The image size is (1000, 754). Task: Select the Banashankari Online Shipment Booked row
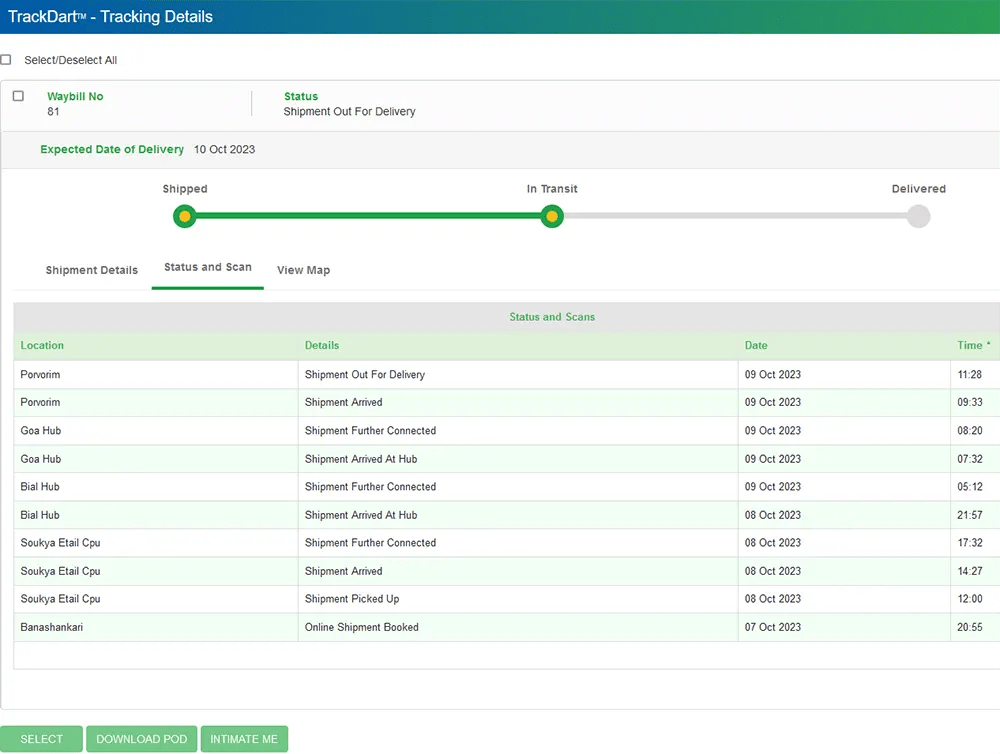(400, 627)
